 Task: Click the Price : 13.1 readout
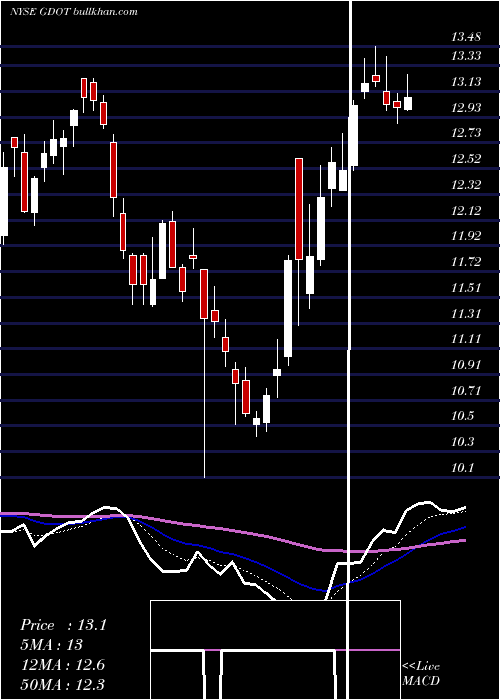63,625
